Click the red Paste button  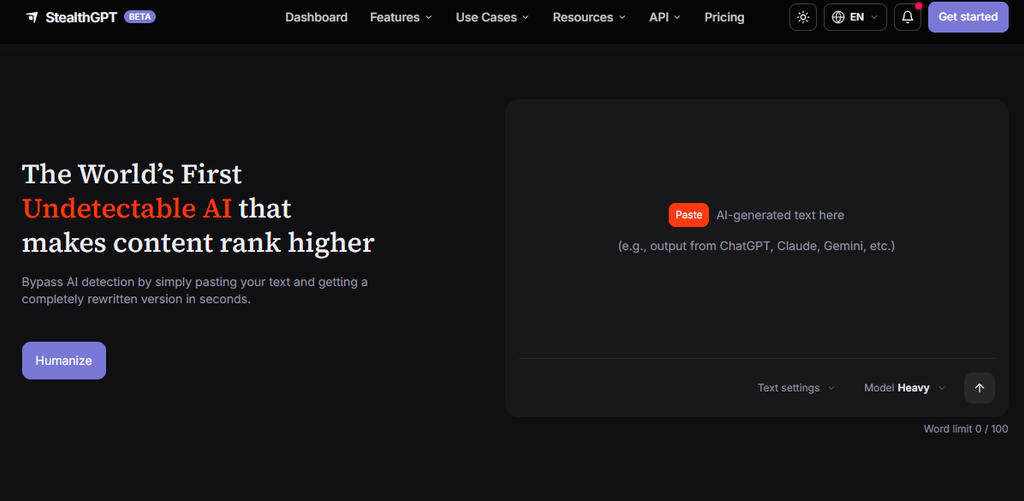688,215
